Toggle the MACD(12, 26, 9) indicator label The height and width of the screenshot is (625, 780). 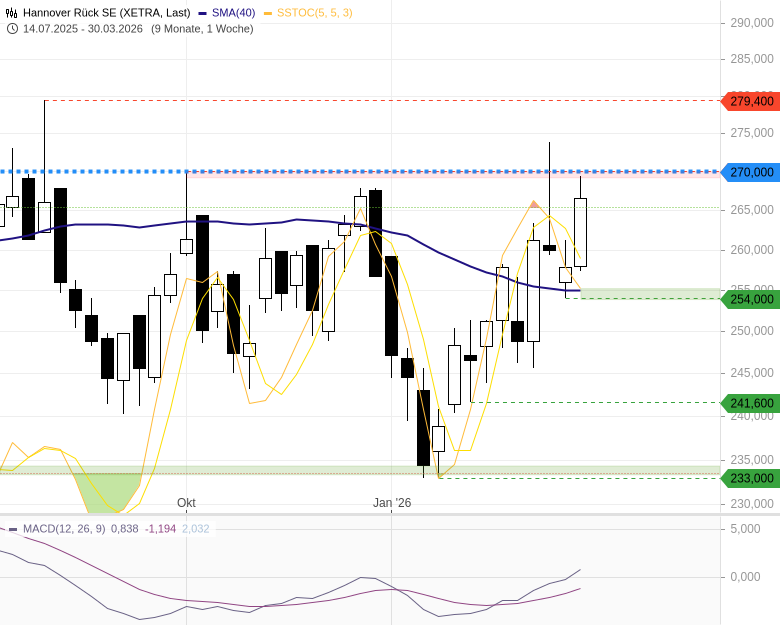point(64,528)
